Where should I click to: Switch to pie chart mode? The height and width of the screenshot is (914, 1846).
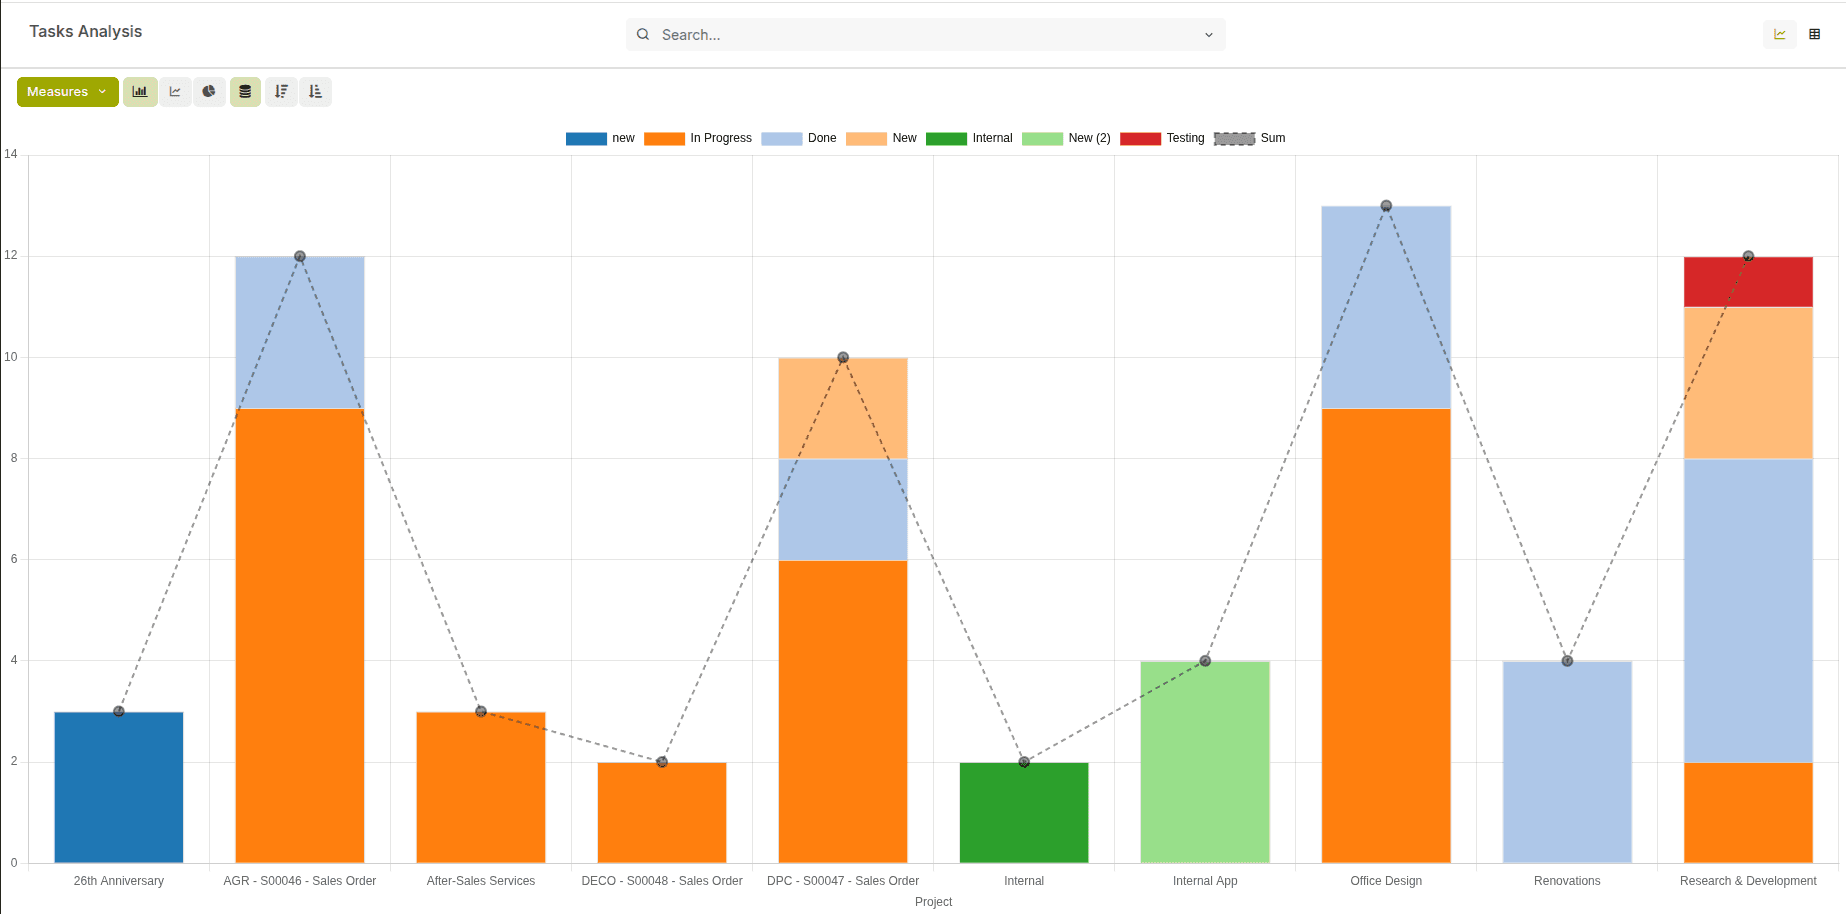210,91
